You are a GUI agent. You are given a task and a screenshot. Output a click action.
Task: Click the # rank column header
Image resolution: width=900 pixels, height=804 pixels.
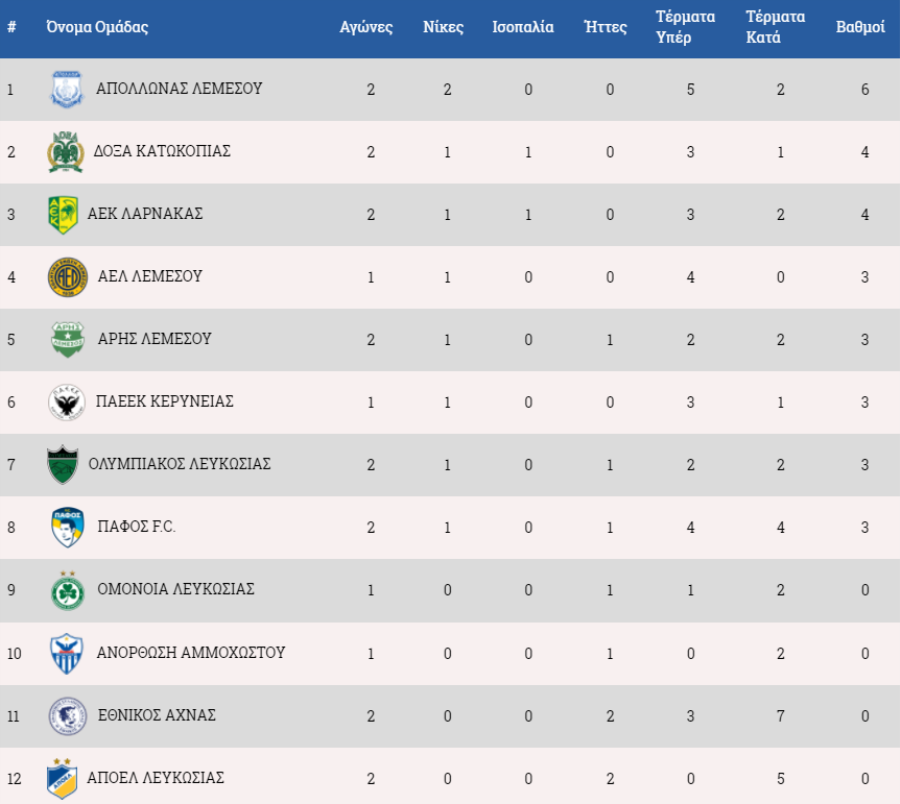pos(11,26)
